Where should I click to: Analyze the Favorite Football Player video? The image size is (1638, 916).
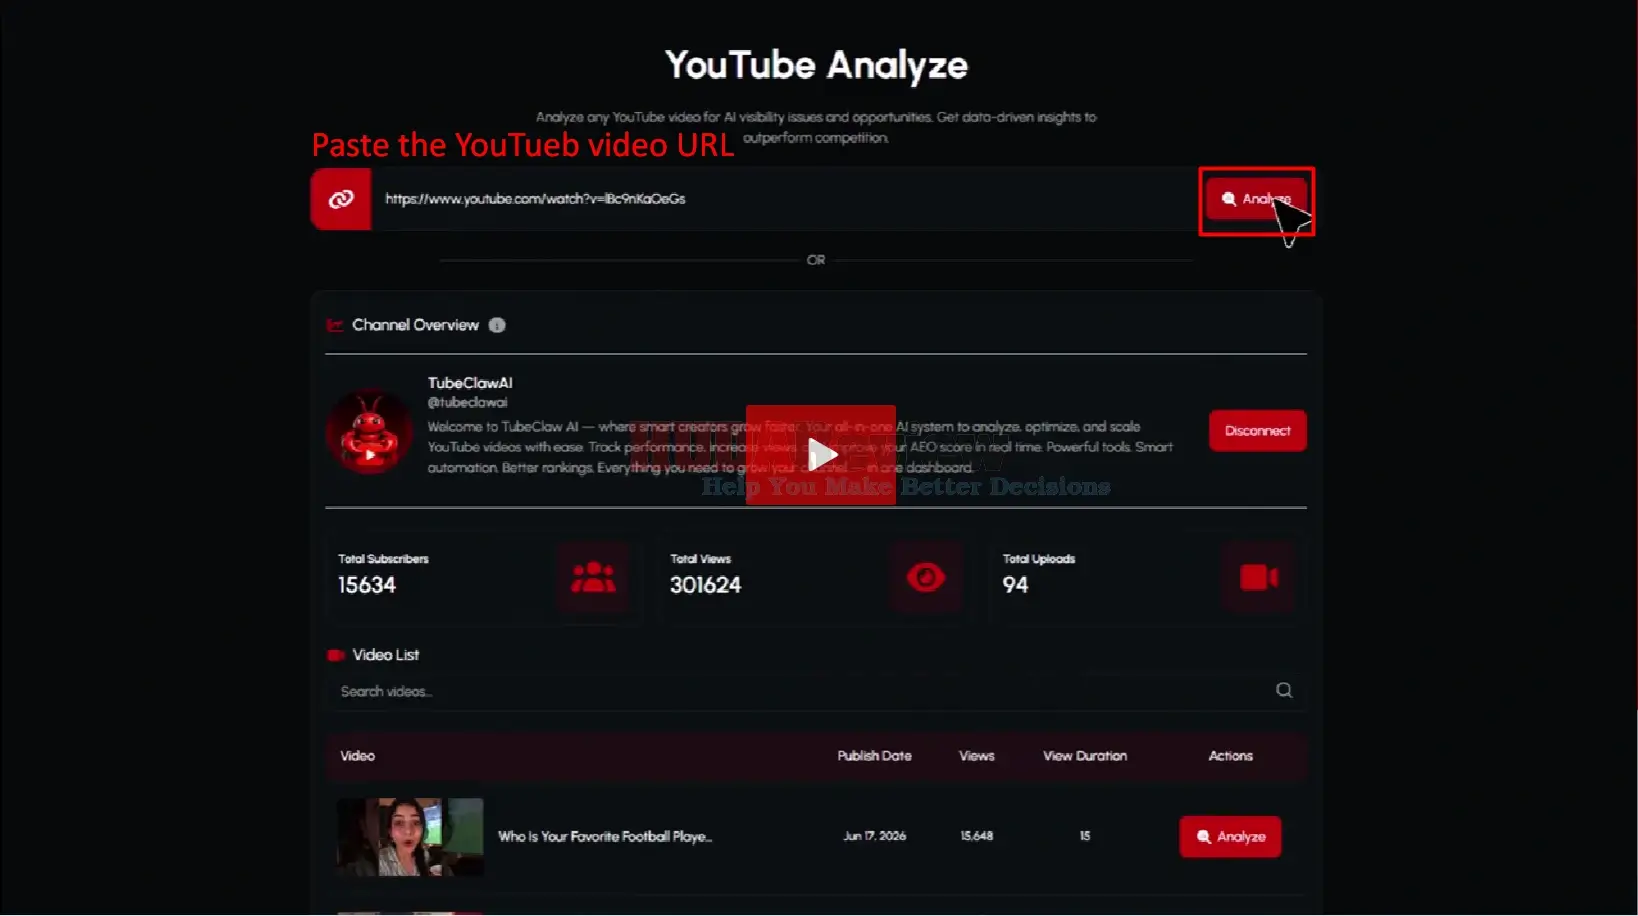click(1230, 837)
